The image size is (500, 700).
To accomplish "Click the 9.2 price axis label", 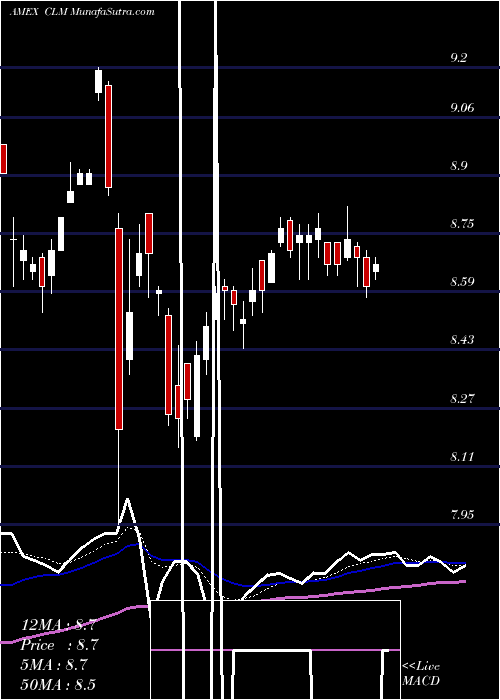I will 458,58.
